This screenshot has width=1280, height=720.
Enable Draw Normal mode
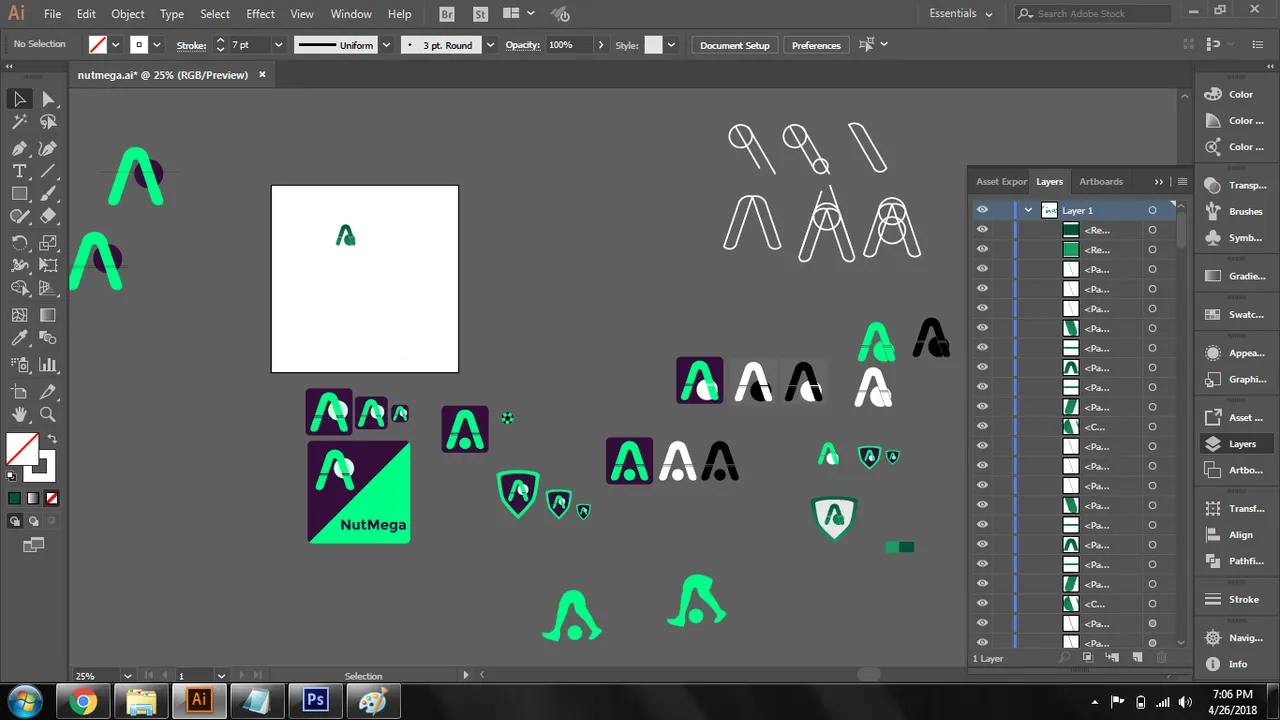pyautogui.click(x=15, y=521)
